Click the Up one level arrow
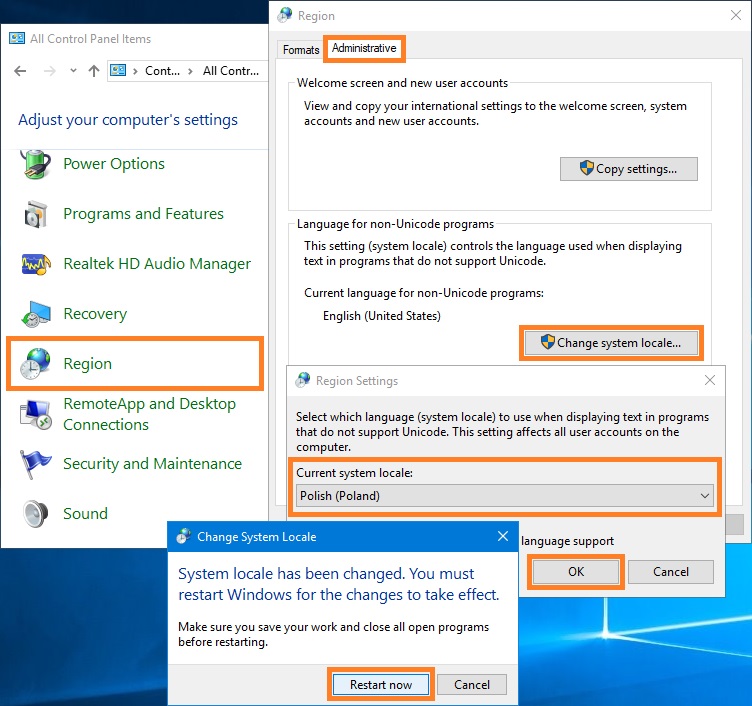Screen dimensions: 752x706 pyautogui.click(x=94, y=71)
